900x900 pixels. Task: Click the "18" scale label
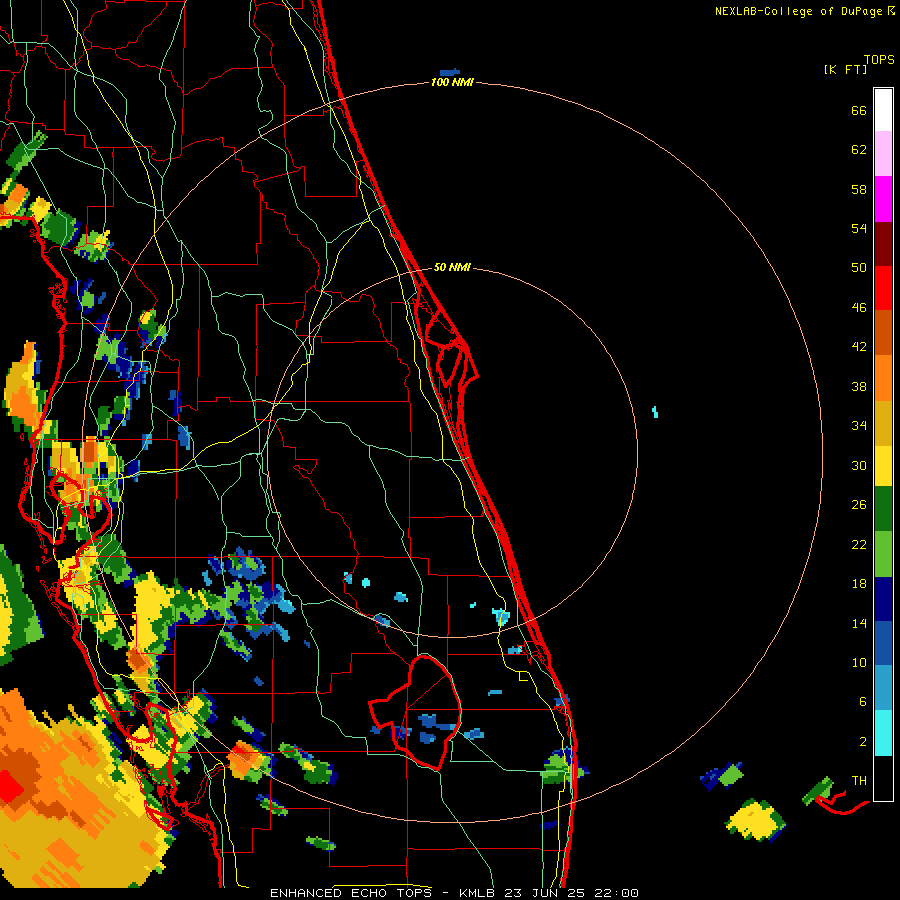(859, 584)
